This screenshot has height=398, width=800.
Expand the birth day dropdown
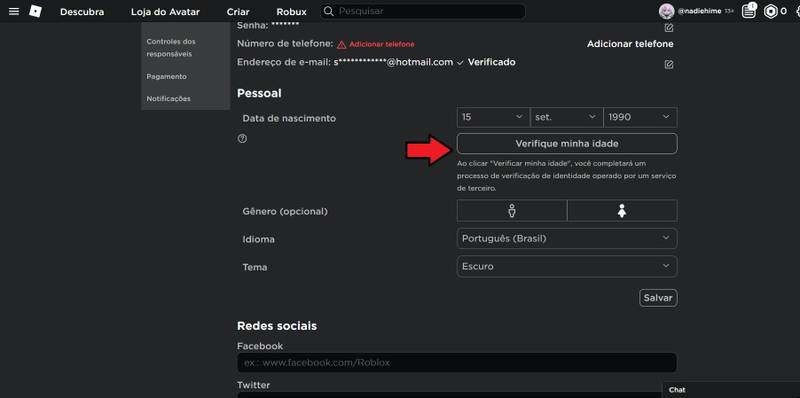click(493, 117)
